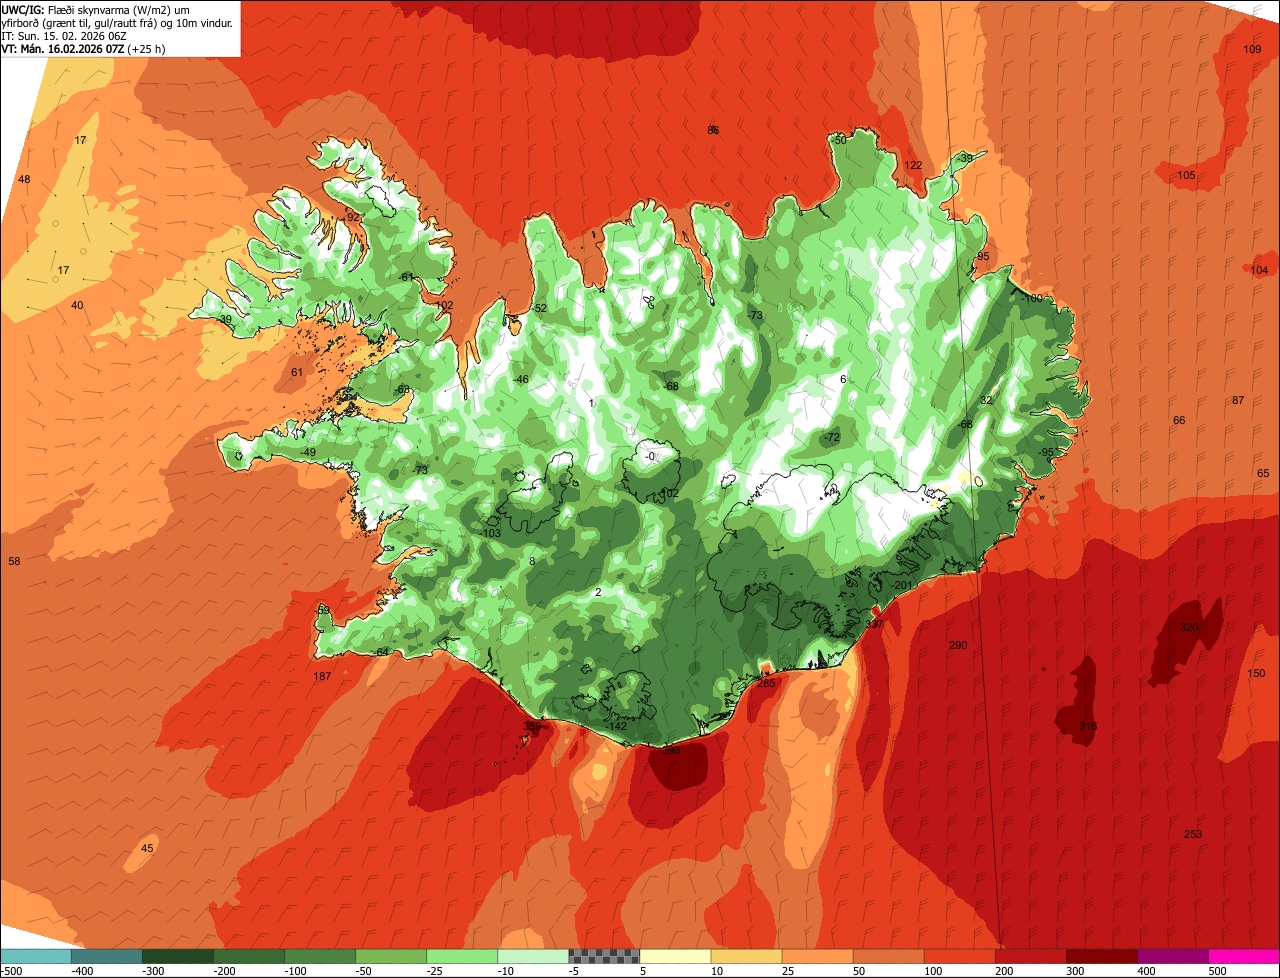The width and height of the screenshot is (1280, 978).
Task: Click the '320' value in the dark red patch
Action: (x=1189, y=627)
